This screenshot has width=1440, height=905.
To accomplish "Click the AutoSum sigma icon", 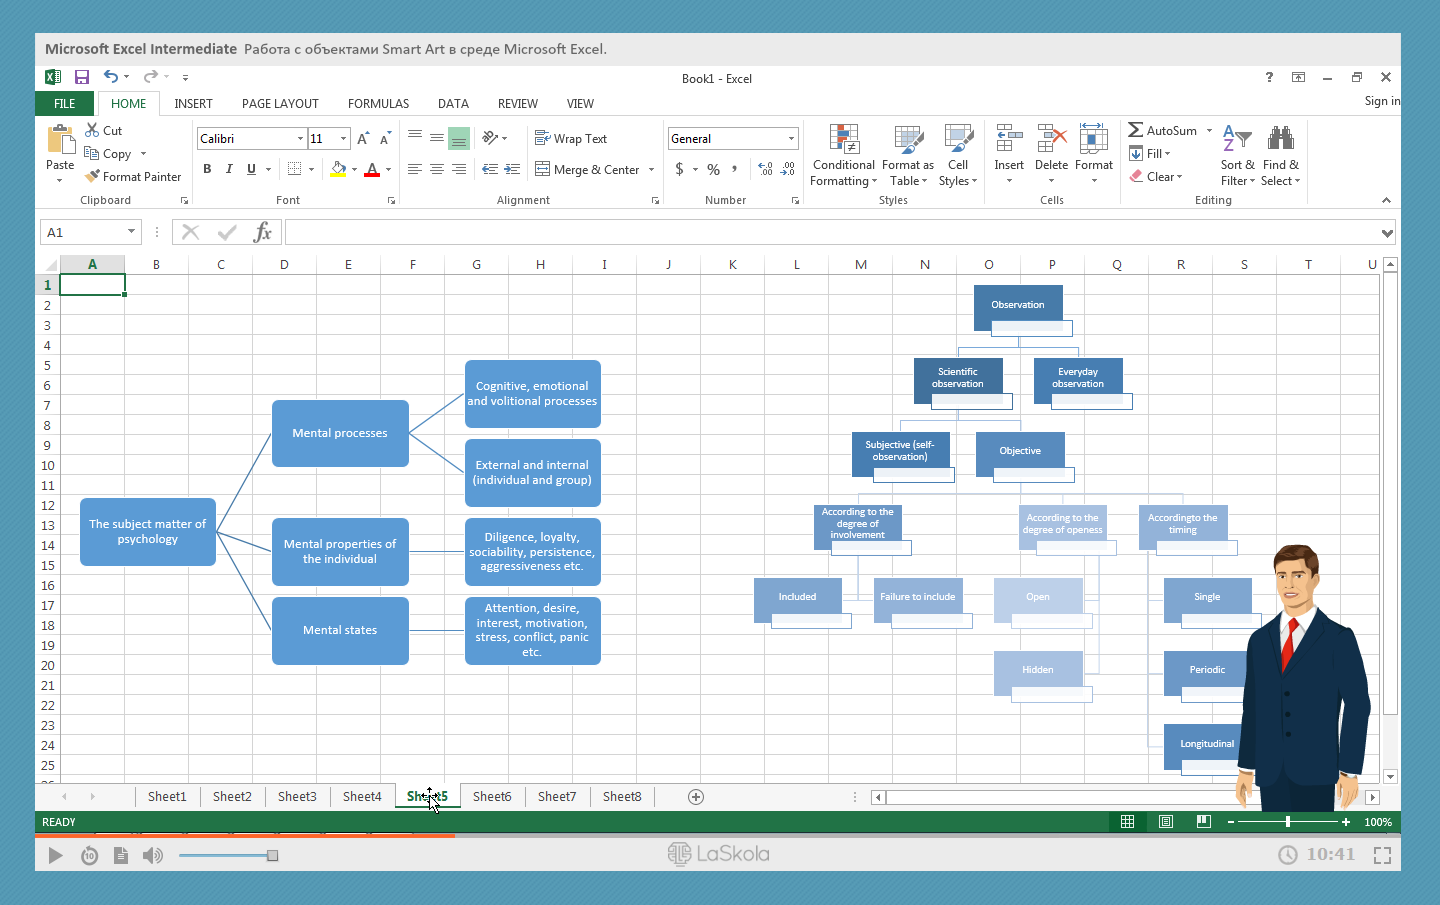I will 1136,130.
